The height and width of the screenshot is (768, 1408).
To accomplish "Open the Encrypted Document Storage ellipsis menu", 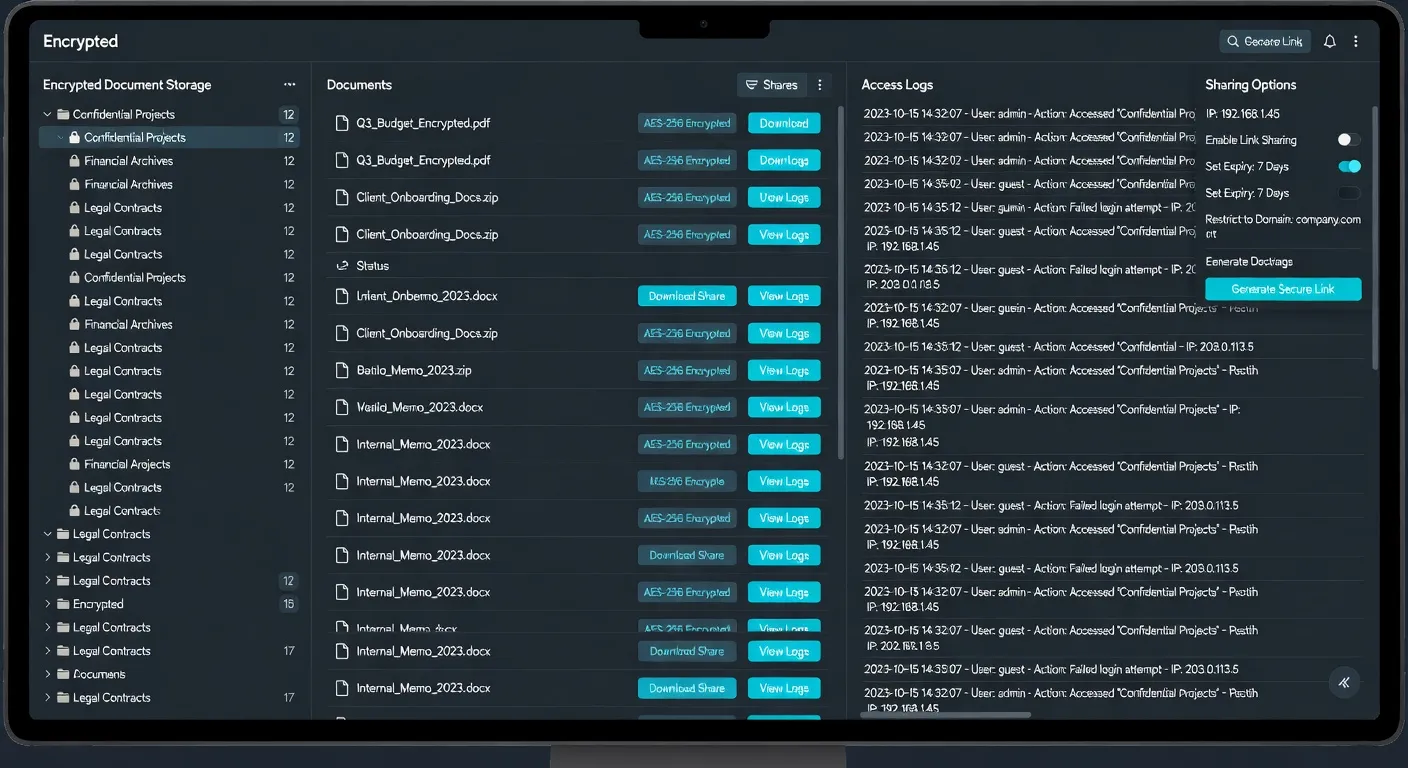I will click(x=289, y=85).
